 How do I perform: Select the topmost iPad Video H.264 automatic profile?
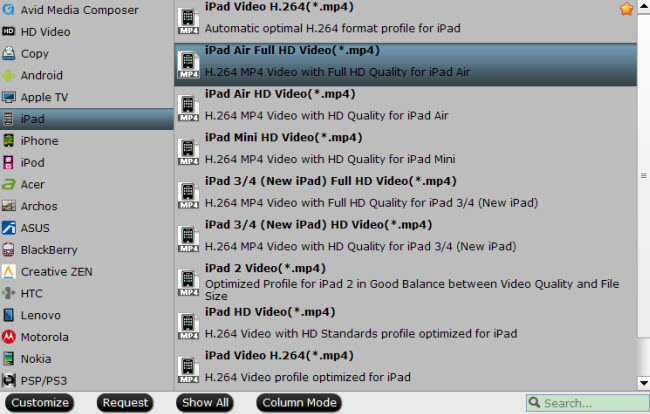(405, 21)
